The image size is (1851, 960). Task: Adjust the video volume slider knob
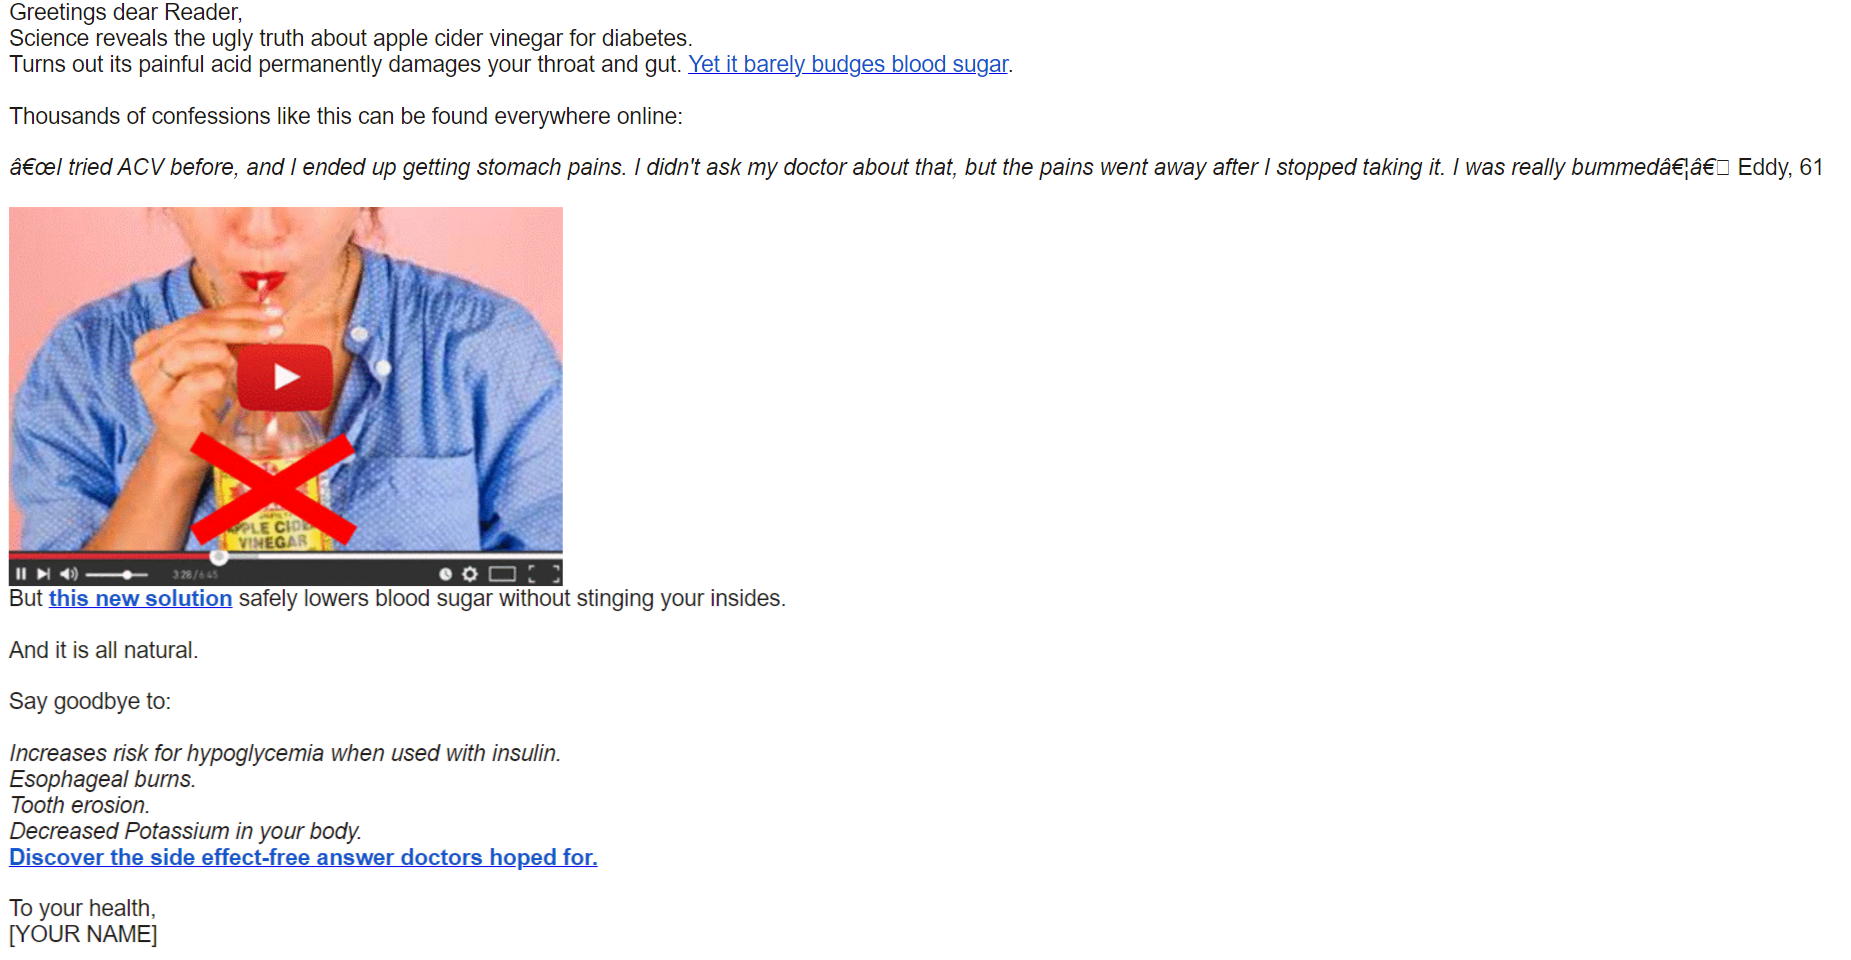click(127, 575)
